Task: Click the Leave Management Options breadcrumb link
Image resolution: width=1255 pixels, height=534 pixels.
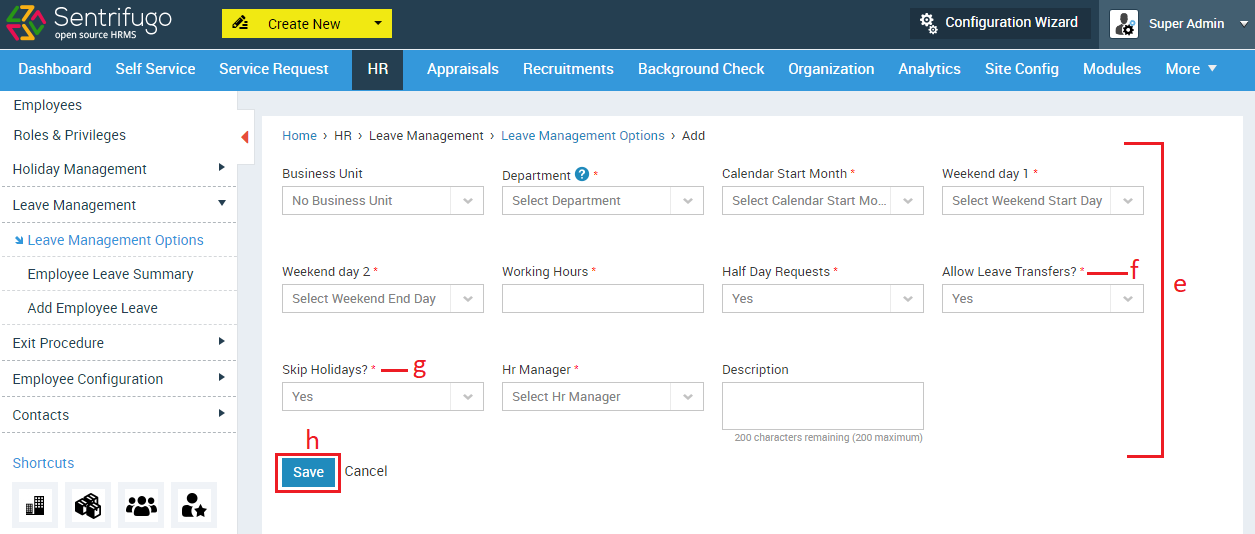Action: click(x=583, y=136)
